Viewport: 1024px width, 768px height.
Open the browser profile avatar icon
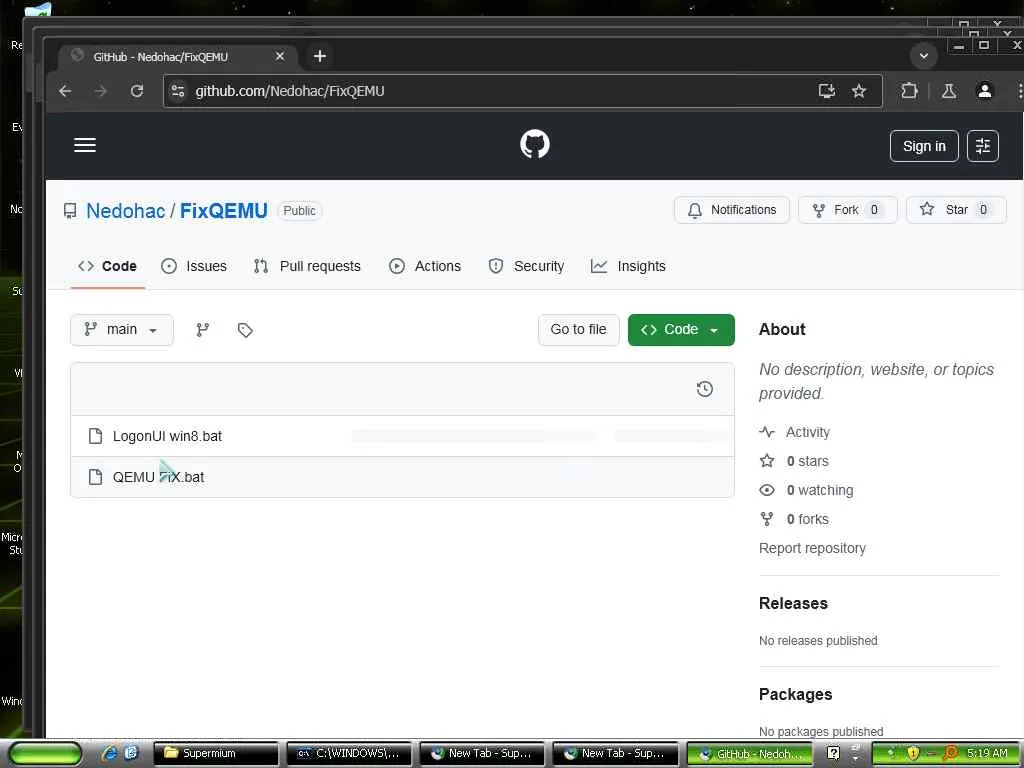pyautogui.click(x=984, y=91)
